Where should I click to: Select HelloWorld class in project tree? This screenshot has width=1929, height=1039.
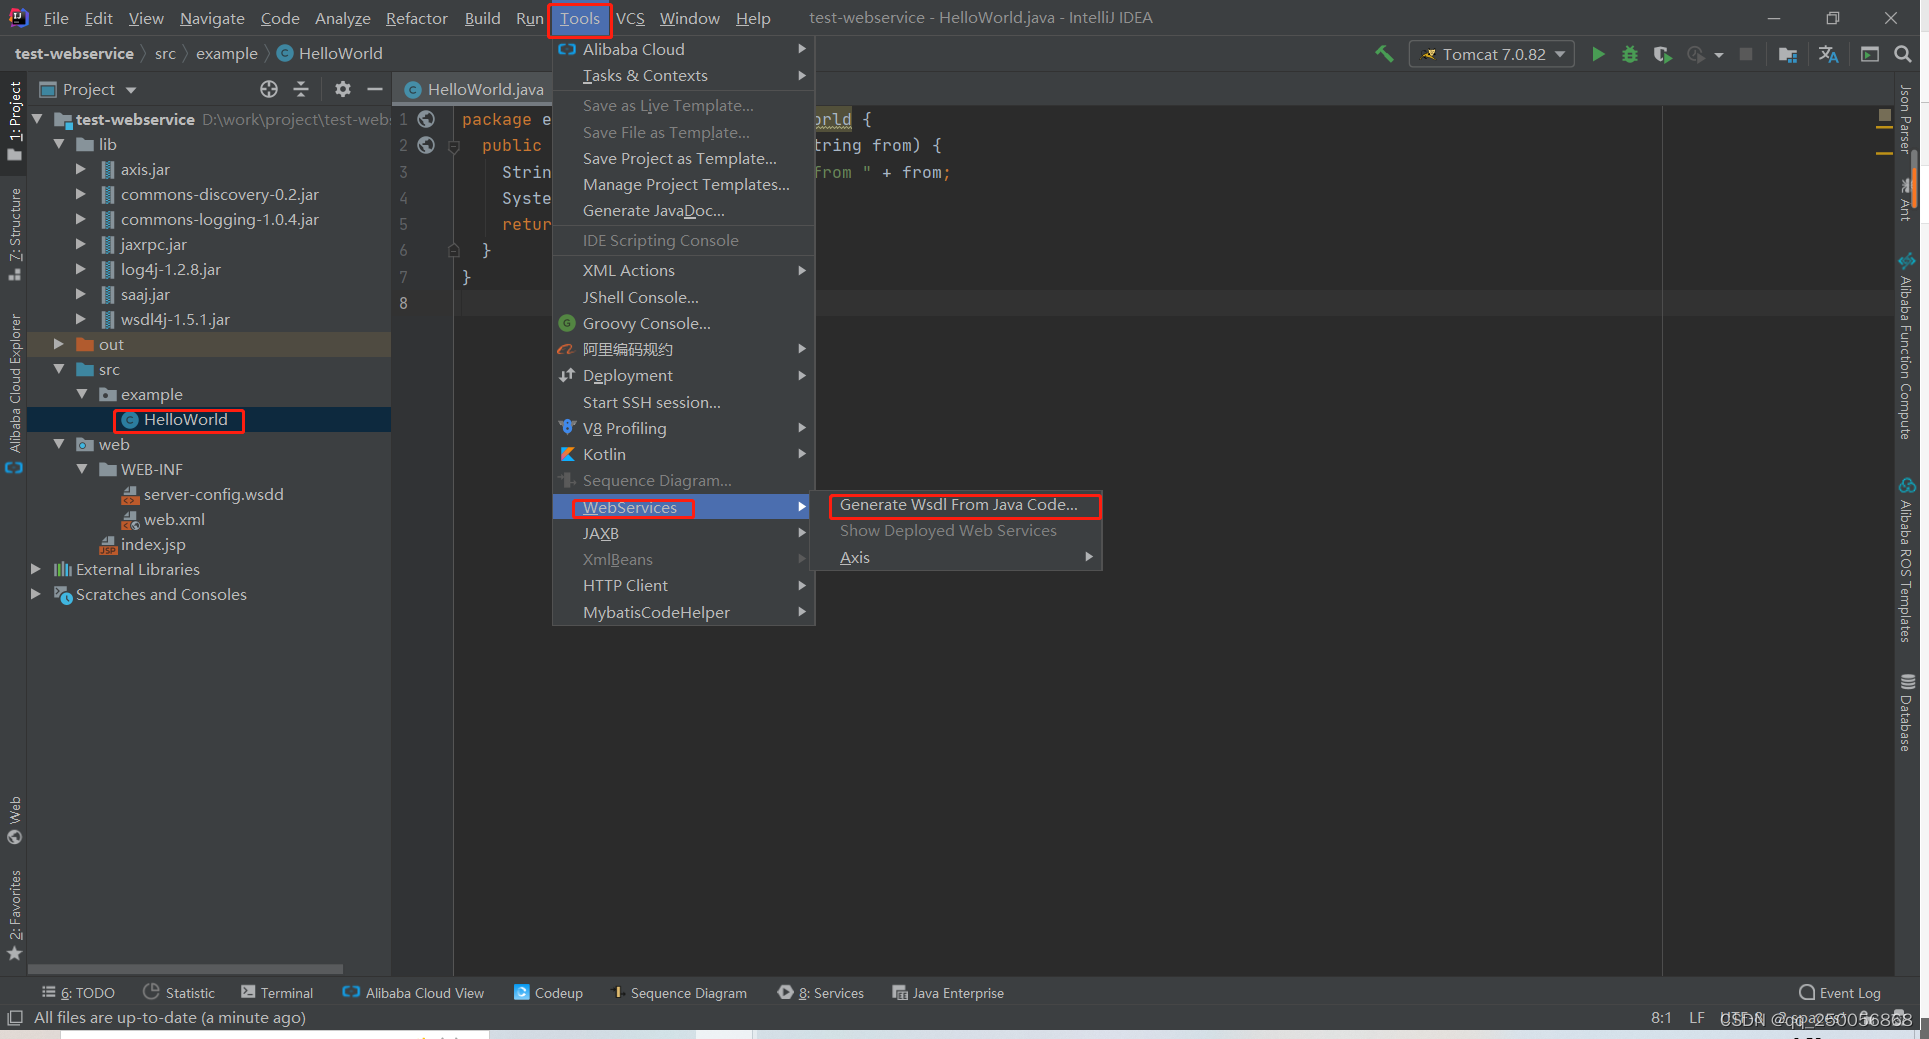185,419
